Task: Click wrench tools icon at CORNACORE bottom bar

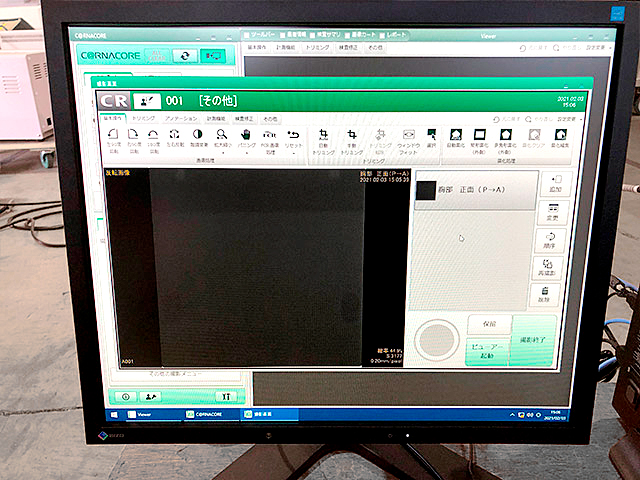Action: pos(226,396)
